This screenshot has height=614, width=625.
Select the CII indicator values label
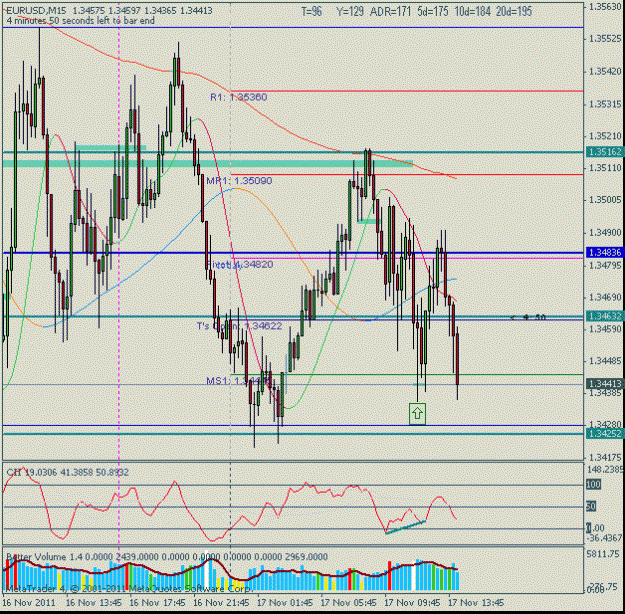coord(67,472)
